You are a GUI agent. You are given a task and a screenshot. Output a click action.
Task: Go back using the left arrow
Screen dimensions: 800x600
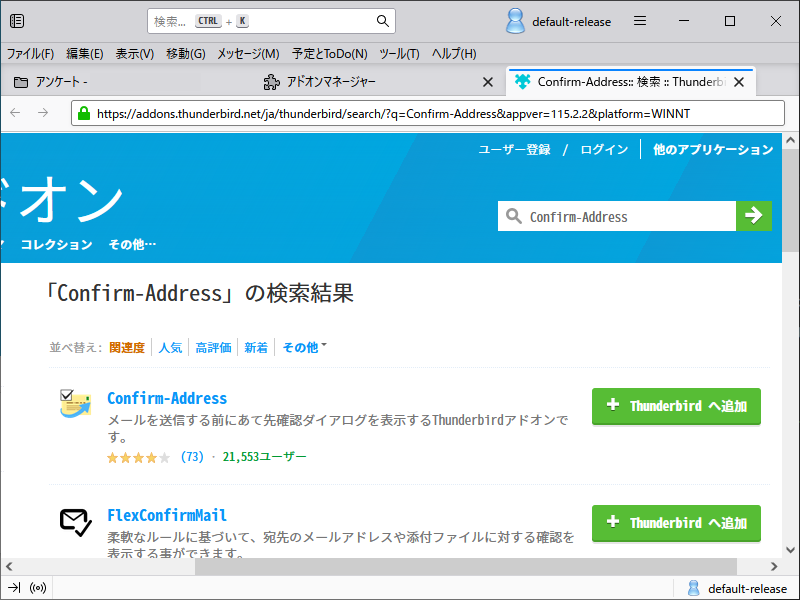tap(15, 113)
